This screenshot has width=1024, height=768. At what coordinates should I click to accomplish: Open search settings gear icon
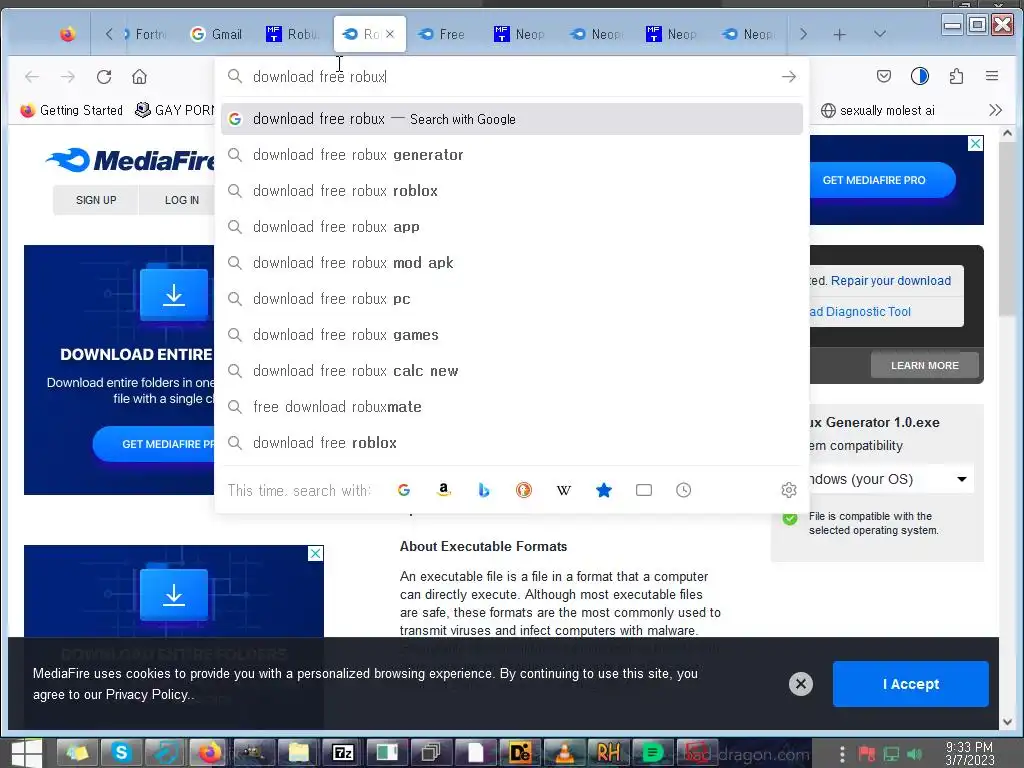click(789, 490)
